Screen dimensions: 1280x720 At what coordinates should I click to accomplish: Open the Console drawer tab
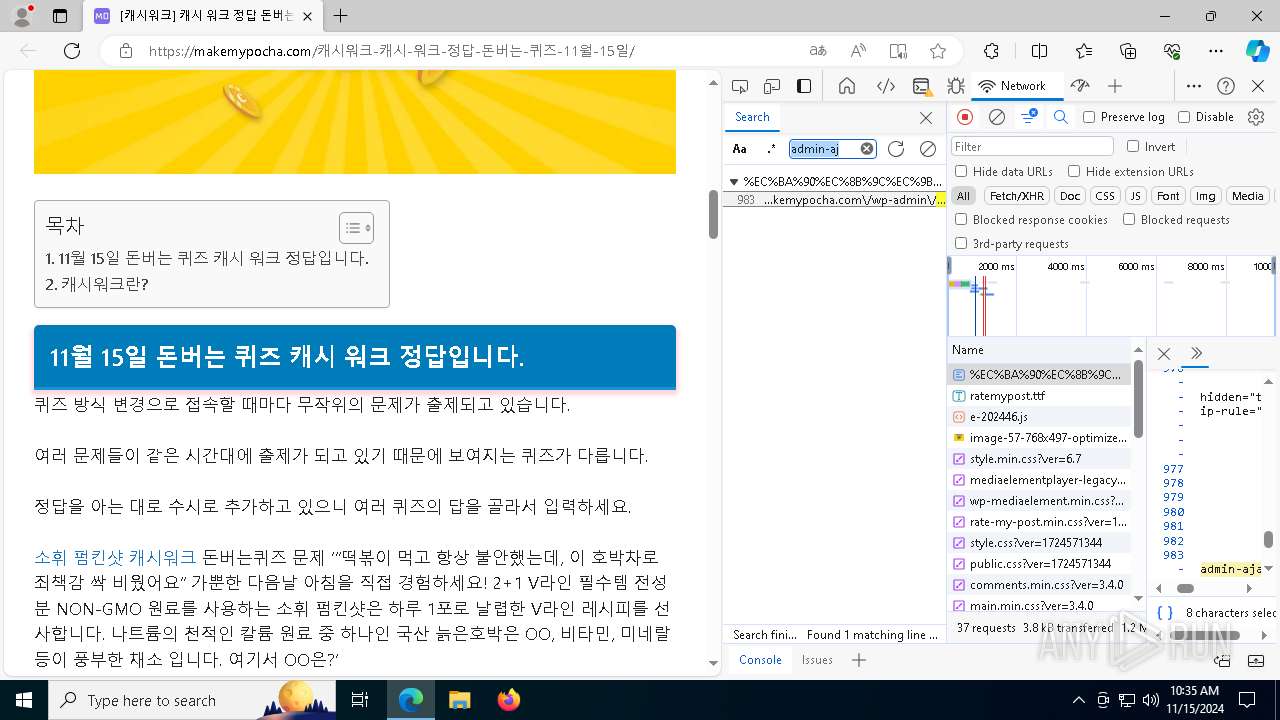pyautogui.click(x=760, y=660)
